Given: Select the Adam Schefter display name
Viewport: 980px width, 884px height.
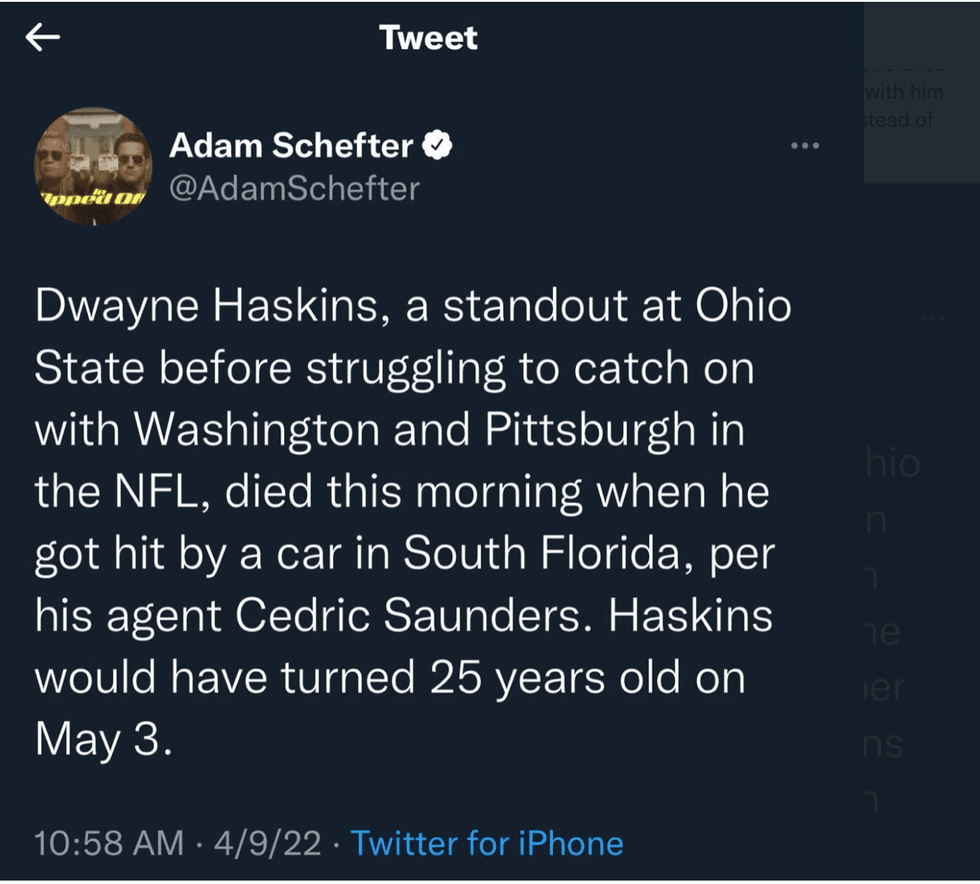Looking at the screenshot, I should pos(290,144).
